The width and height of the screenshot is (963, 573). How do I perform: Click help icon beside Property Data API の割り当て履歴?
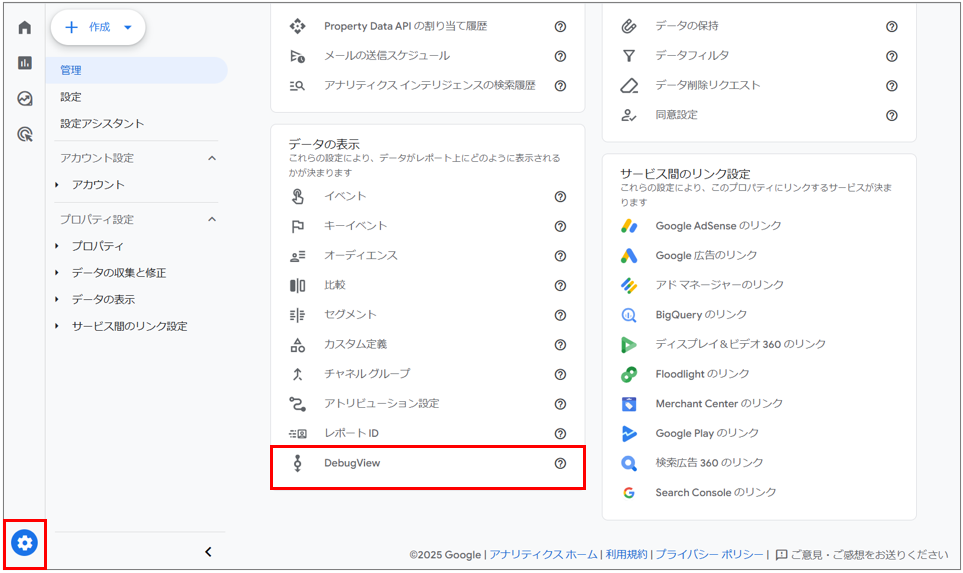[560, 26]
